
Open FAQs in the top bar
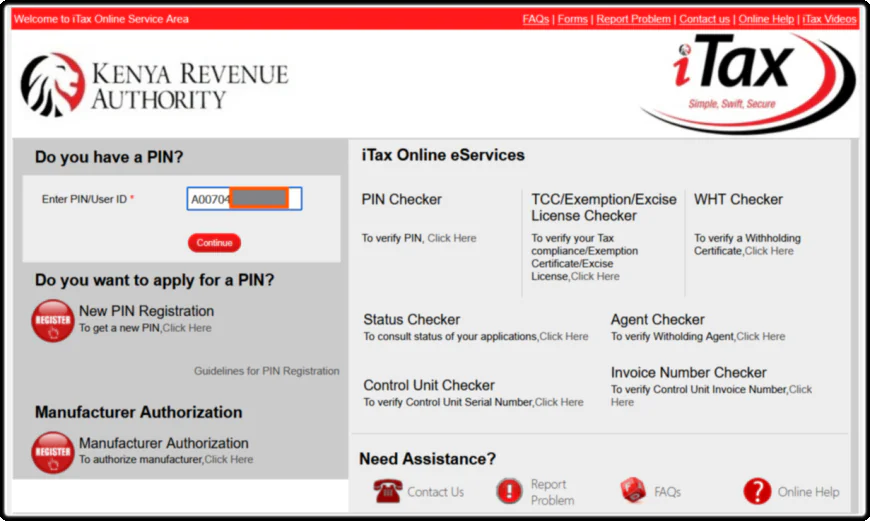[x=535, y=19]
